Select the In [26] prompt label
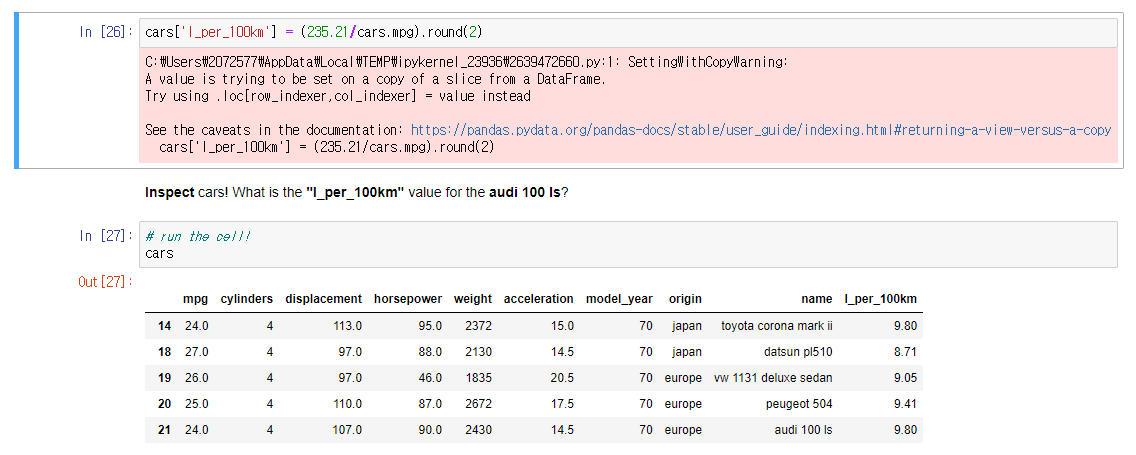The height and width of the screenshot is (455, 1136). (106, 32)
